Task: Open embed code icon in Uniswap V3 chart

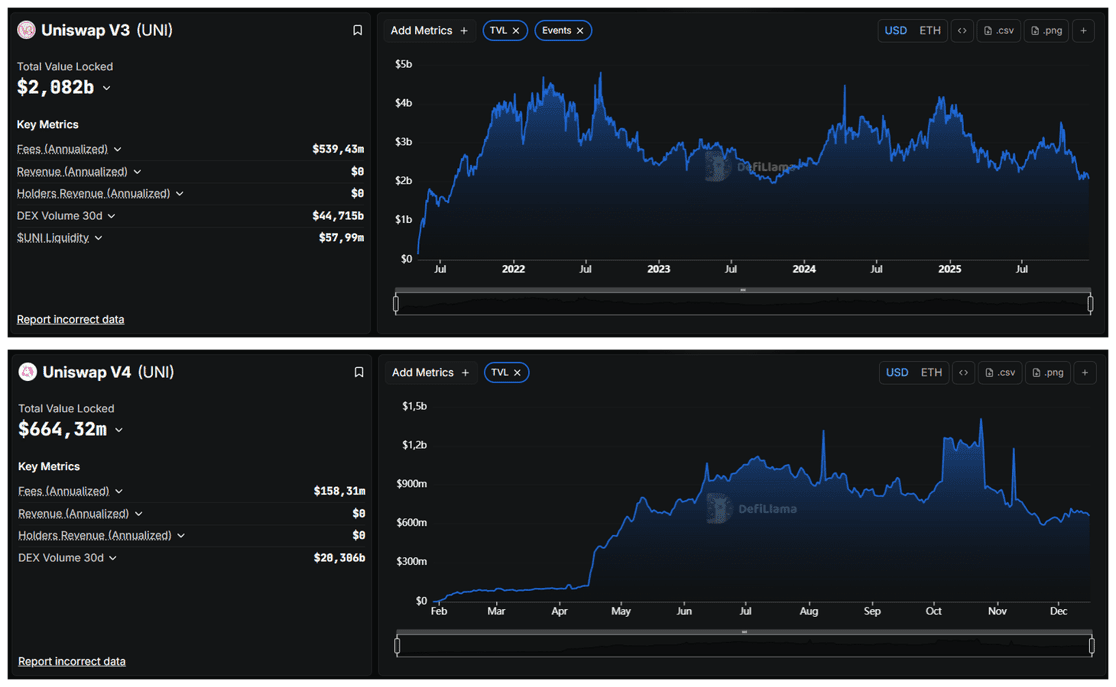Action: [962, 31]
